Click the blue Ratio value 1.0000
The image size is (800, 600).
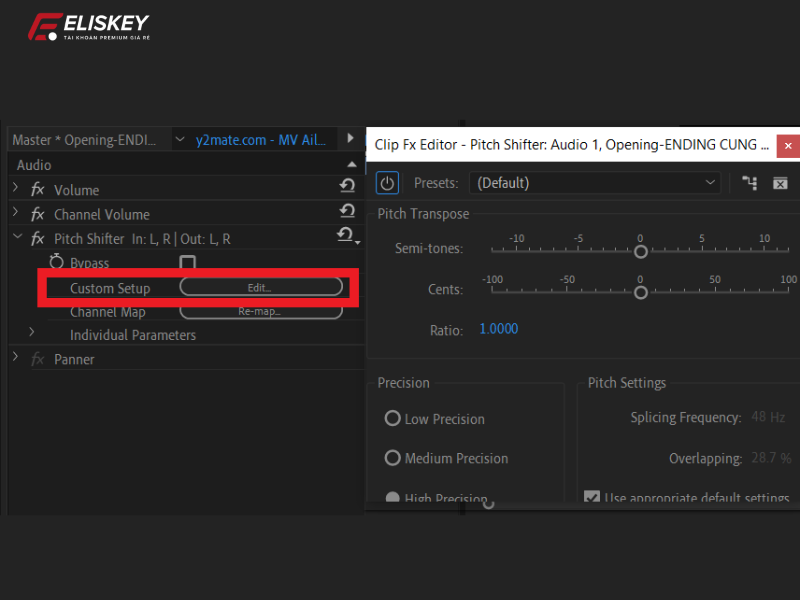coord(498,327)
